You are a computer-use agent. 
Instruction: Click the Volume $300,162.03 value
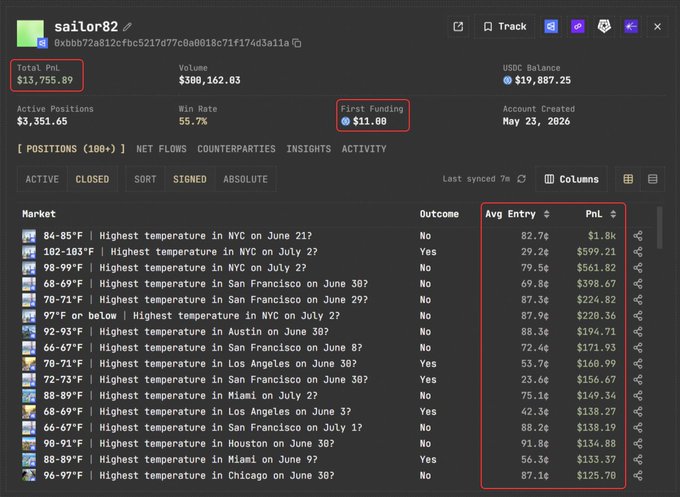209,80
